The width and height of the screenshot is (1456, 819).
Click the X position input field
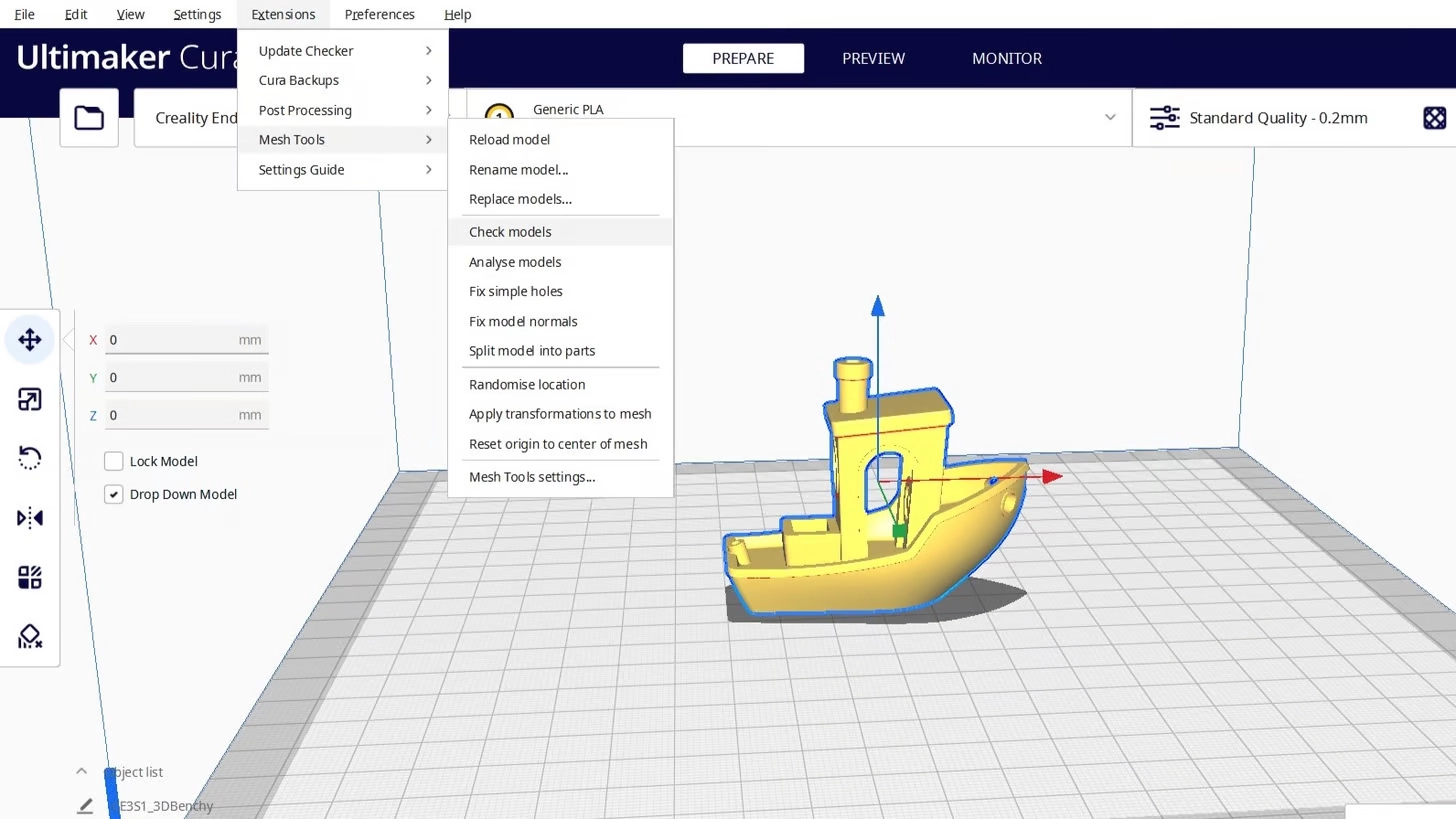point(186,340)
